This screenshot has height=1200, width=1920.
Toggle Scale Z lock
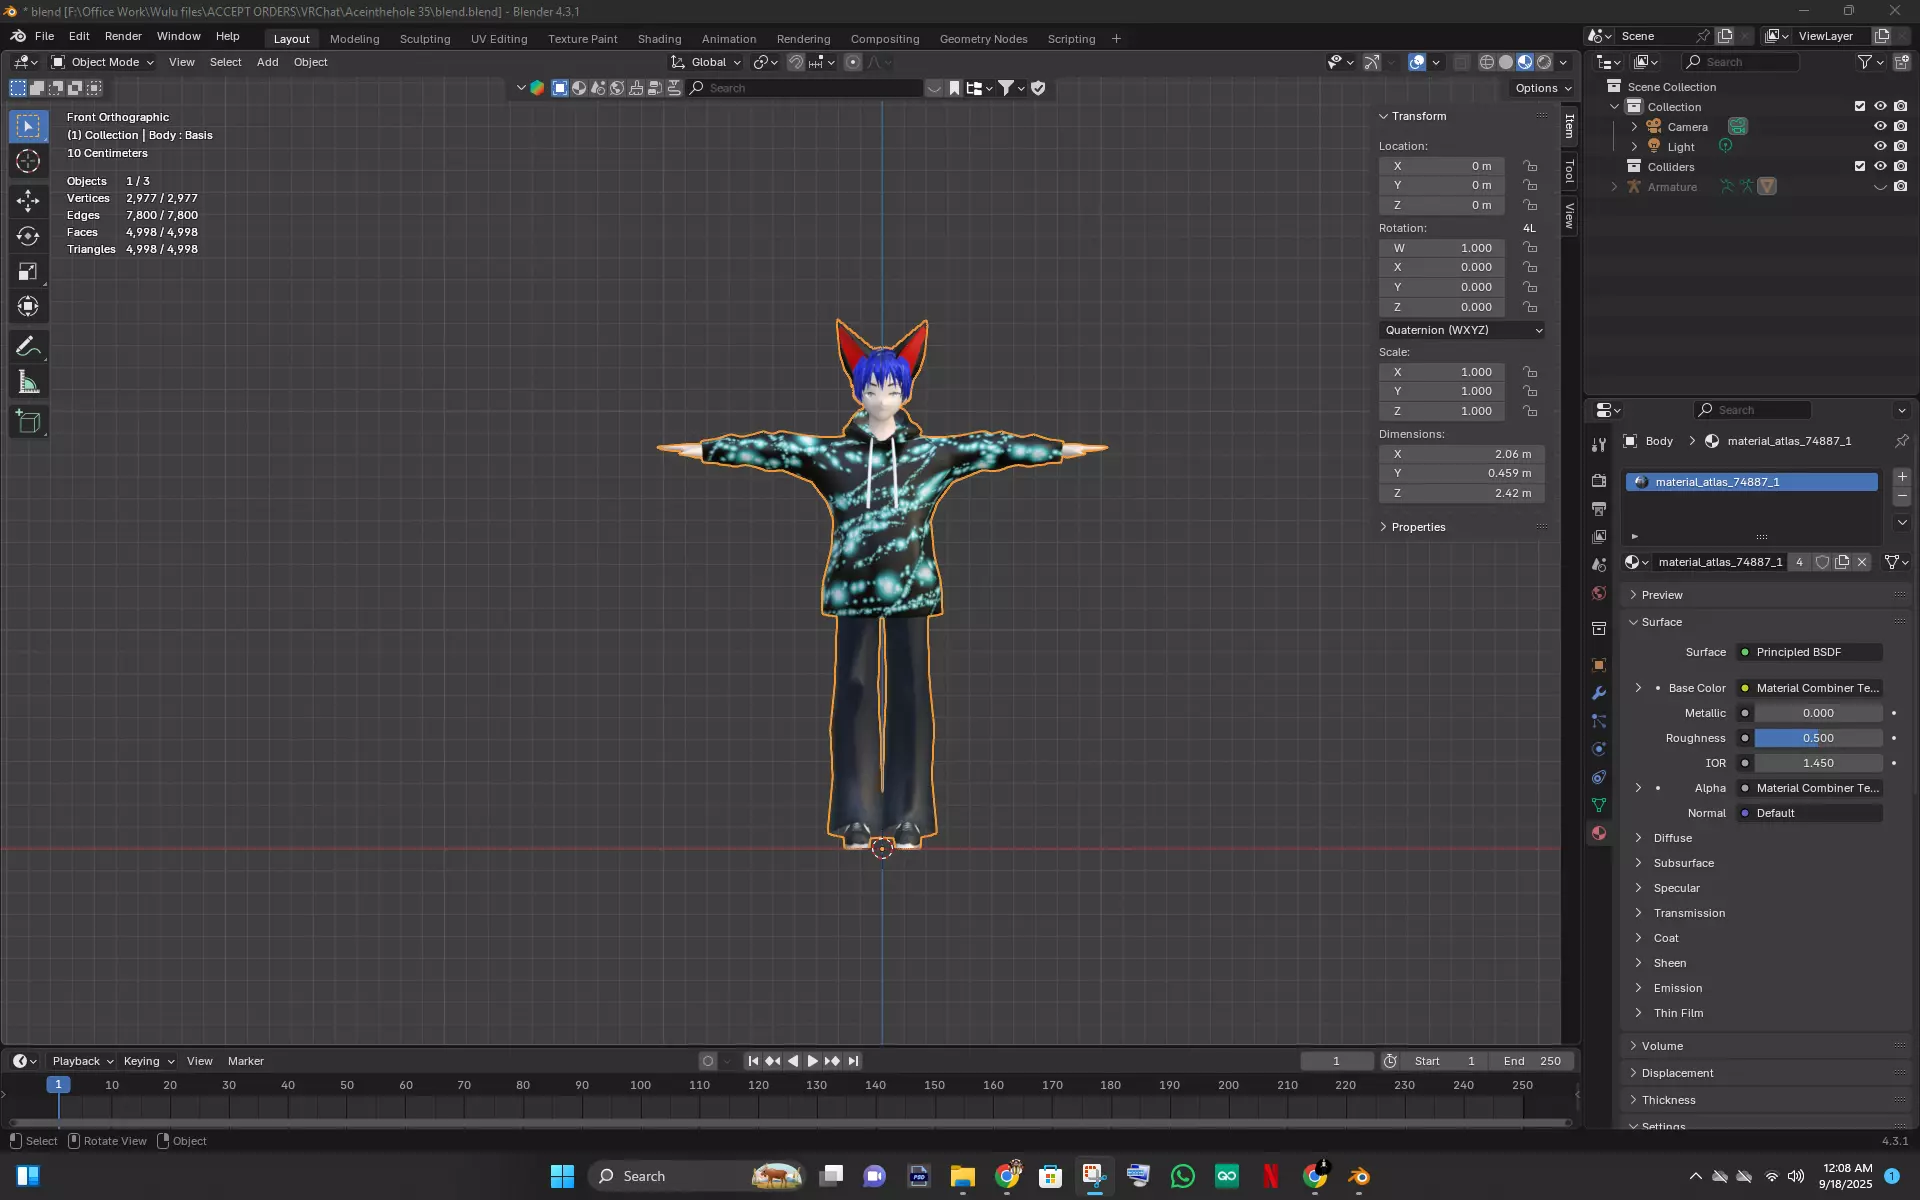click(x=1530, y=411)
